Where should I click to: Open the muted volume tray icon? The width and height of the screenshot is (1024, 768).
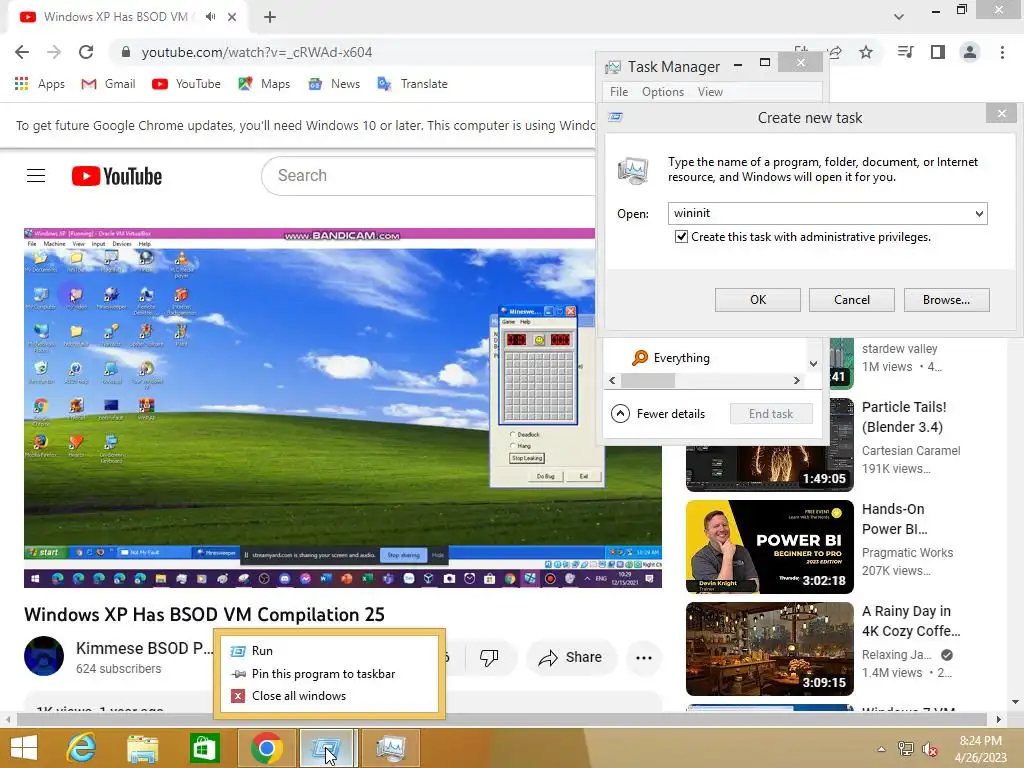click(x=930, y=749)
